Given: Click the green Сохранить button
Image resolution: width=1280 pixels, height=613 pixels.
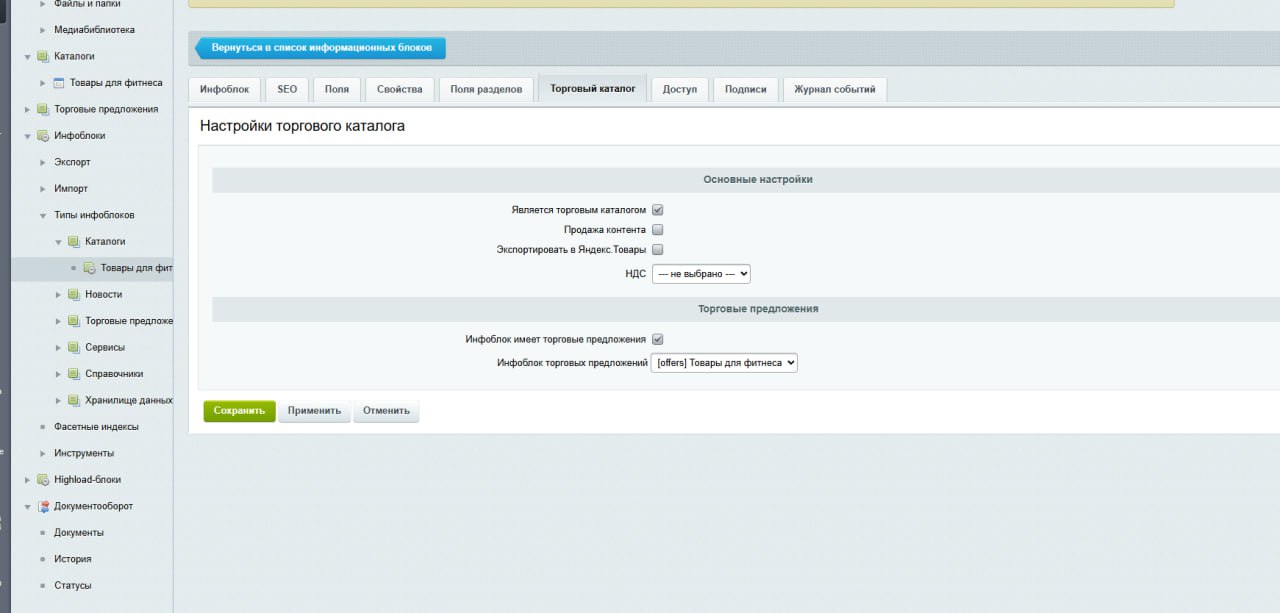Looking at the screenshot, I should [x=239, y=411].
